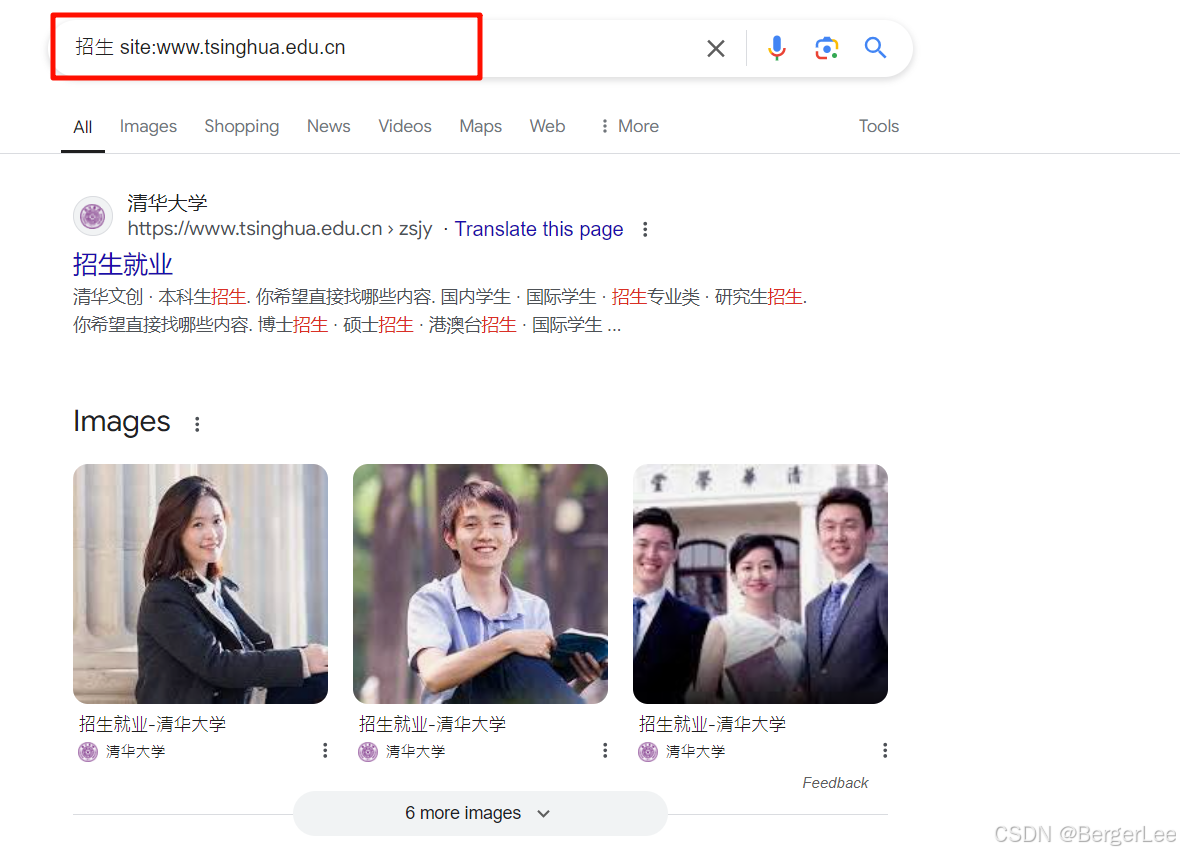Click the X to clear search query
The image size is (1180, 854).
pyautogui.click(x=715, y=48)
